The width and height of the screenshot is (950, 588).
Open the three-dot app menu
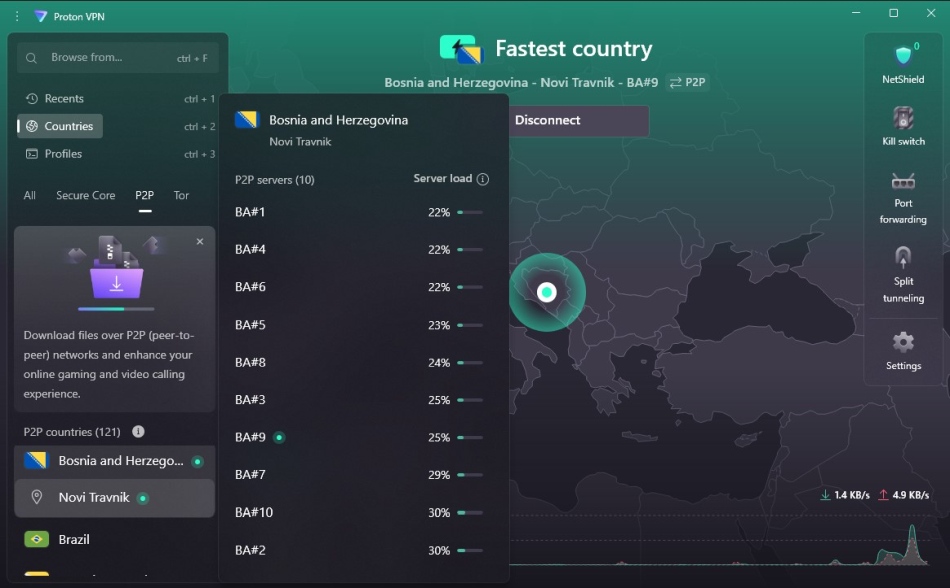click(17, 16)
